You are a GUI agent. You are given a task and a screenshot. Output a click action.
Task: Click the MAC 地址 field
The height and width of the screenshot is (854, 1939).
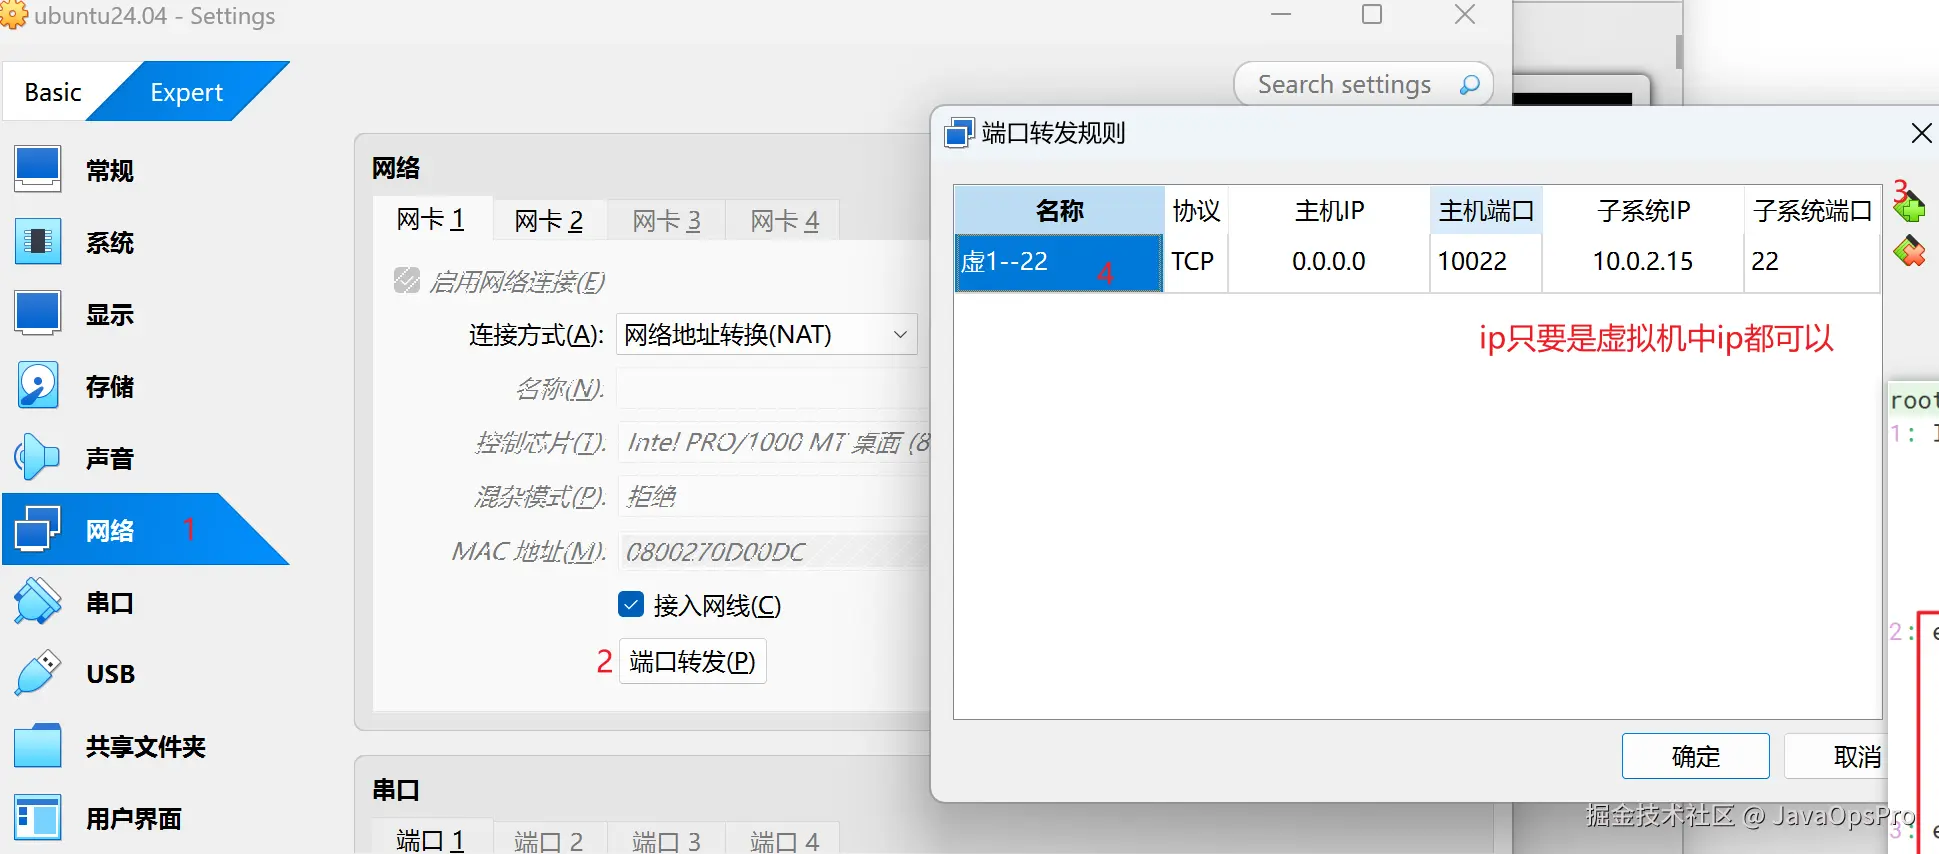pos(774,551)
